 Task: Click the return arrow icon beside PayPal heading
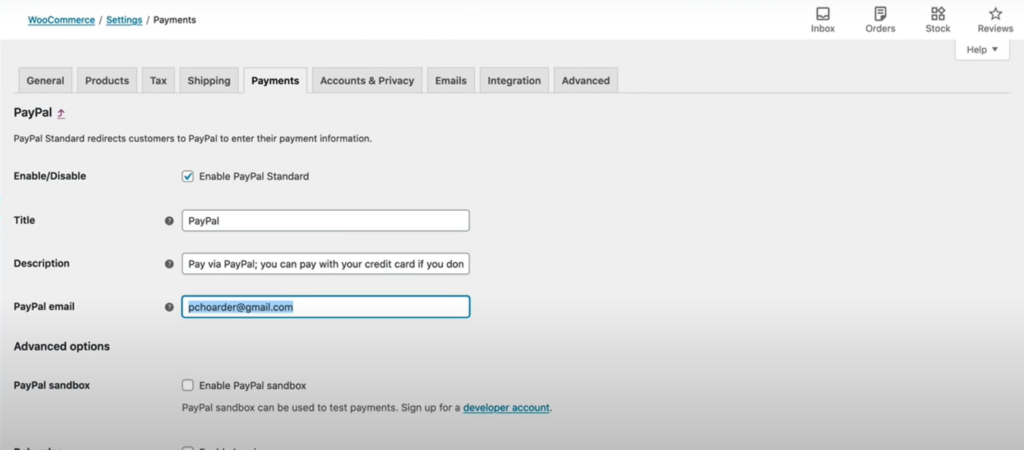[x=61, y=113]
